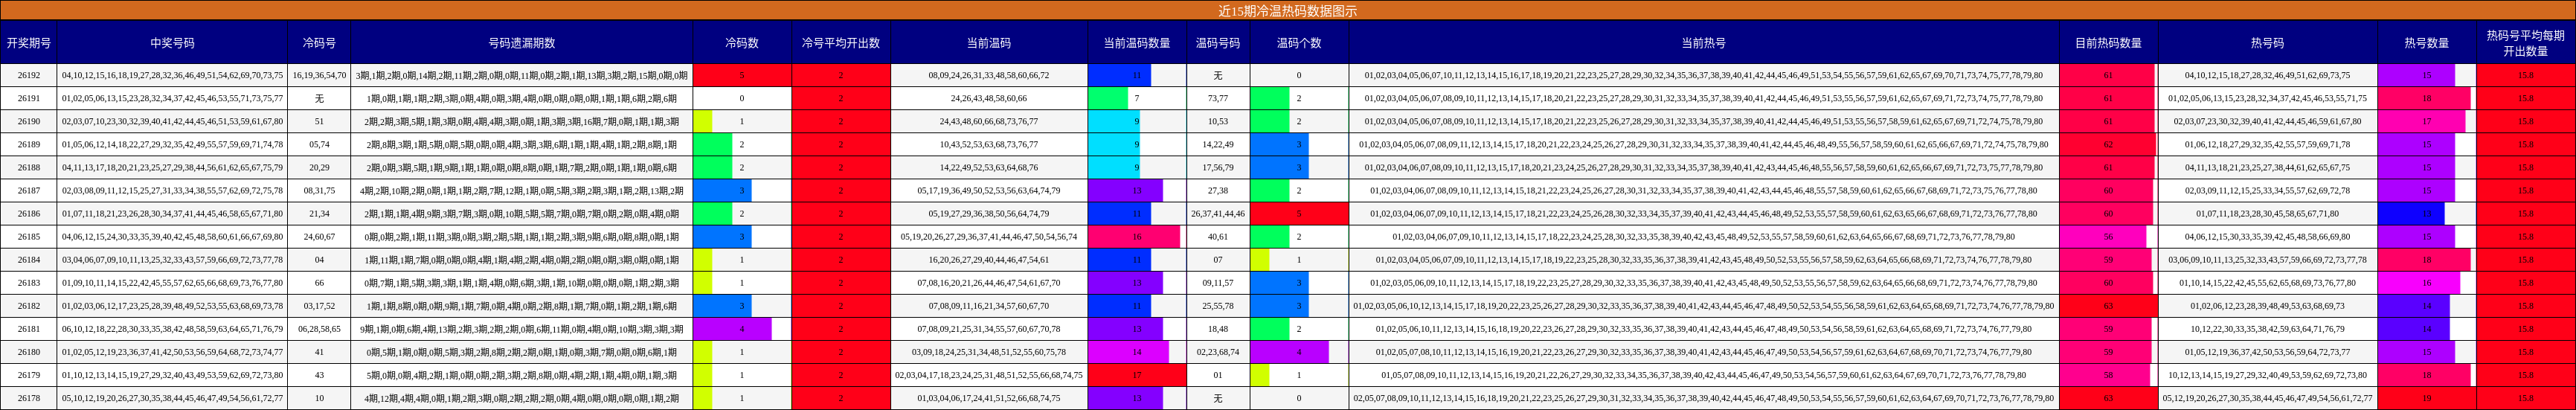Click red cold-count bar for 26192
The height and width of the screenshot is (410, 2576).
741,75
